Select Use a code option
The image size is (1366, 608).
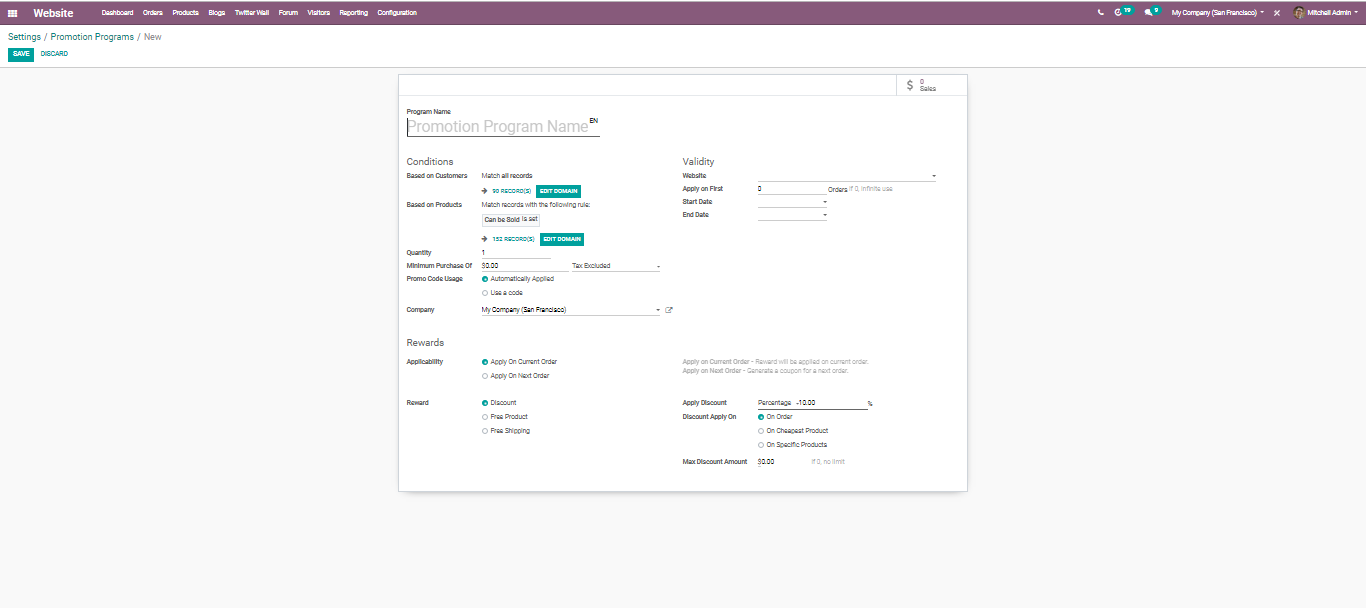485,293
